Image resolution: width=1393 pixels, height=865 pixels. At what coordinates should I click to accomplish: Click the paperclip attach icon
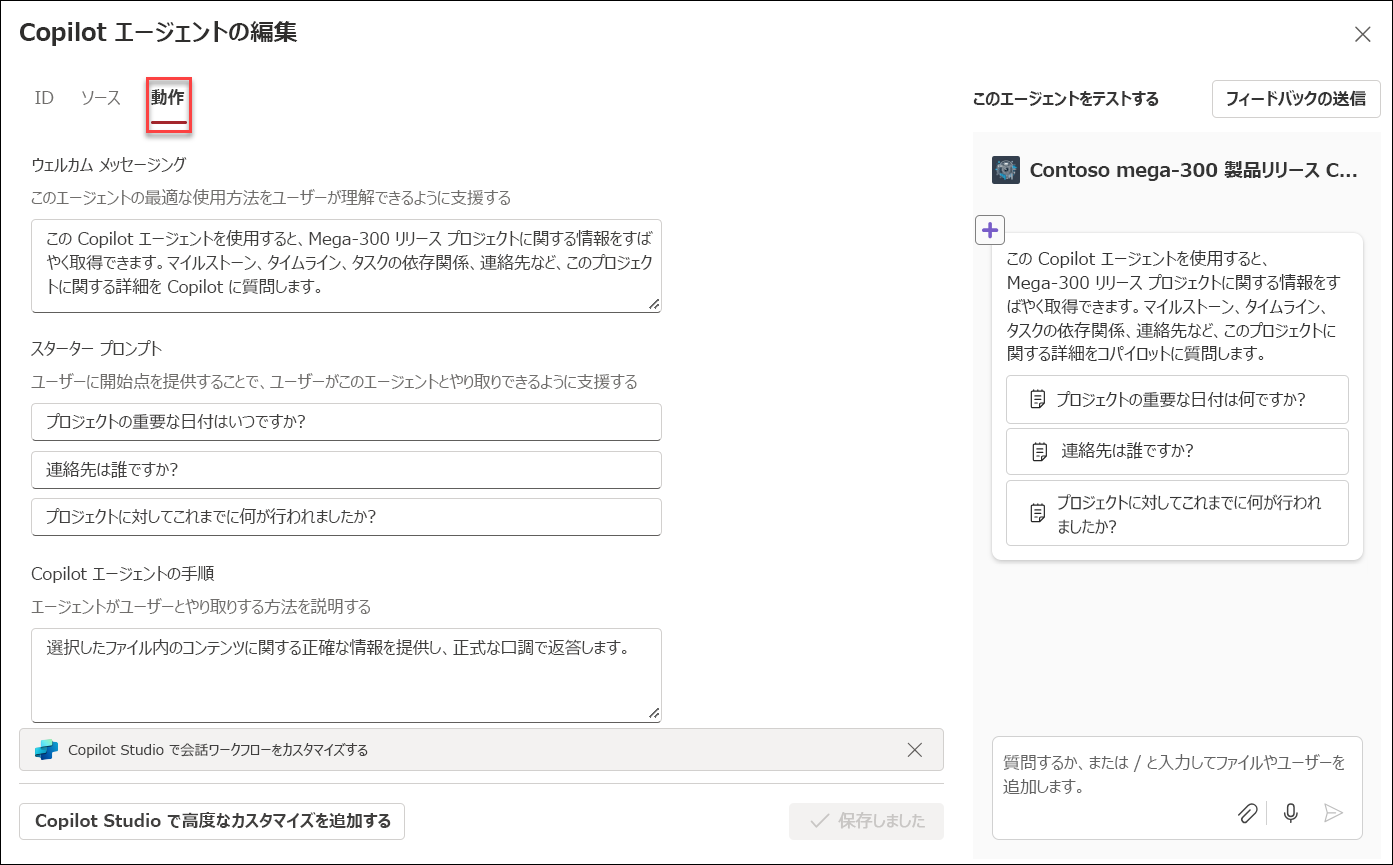pos(1247,813)
